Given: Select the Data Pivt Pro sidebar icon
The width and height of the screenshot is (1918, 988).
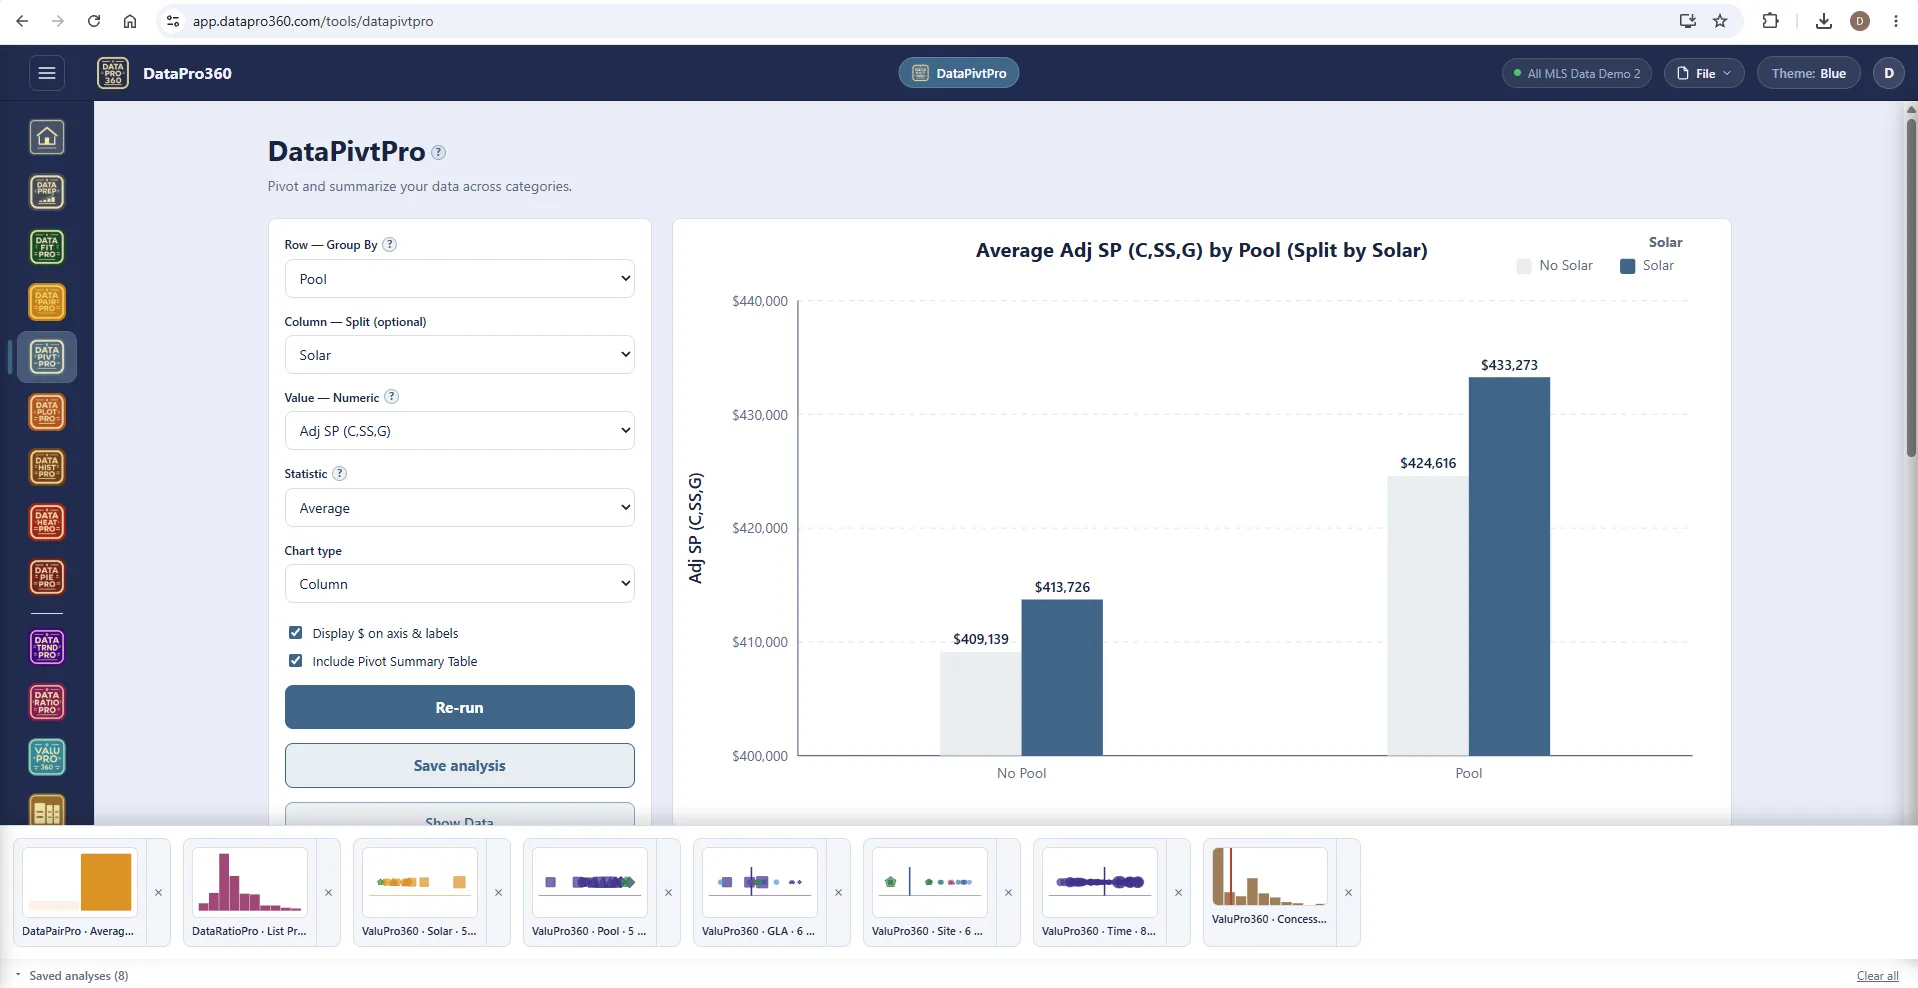Looking at the screenshot, I should click(47, 357).
